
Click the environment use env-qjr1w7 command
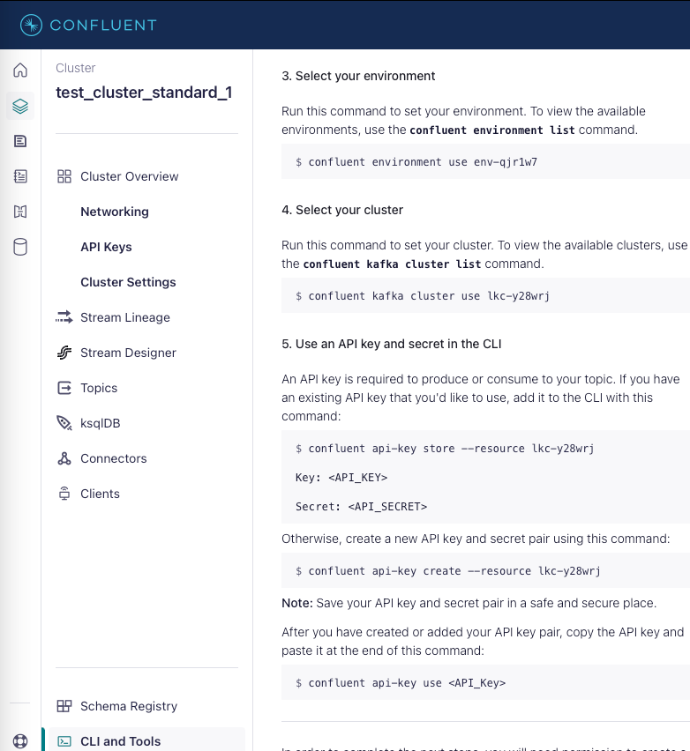click(x=416, y=162)
